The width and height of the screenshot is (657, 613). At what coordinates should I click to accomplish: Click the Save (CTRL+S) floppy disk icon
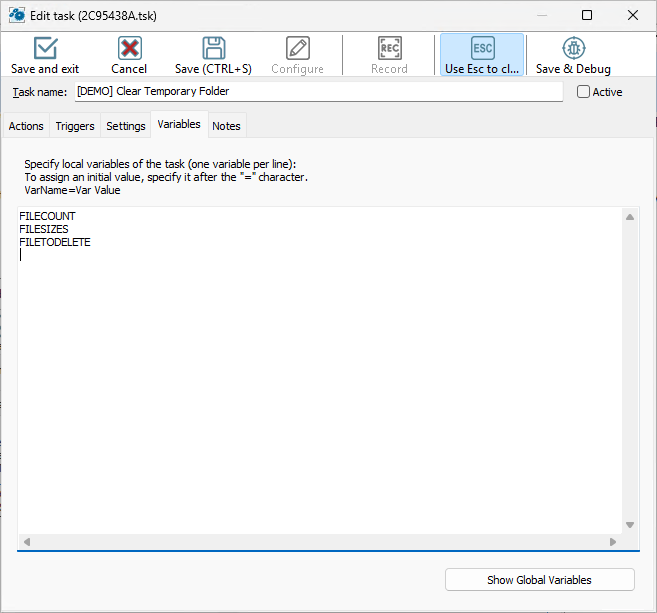coord(214,48)
